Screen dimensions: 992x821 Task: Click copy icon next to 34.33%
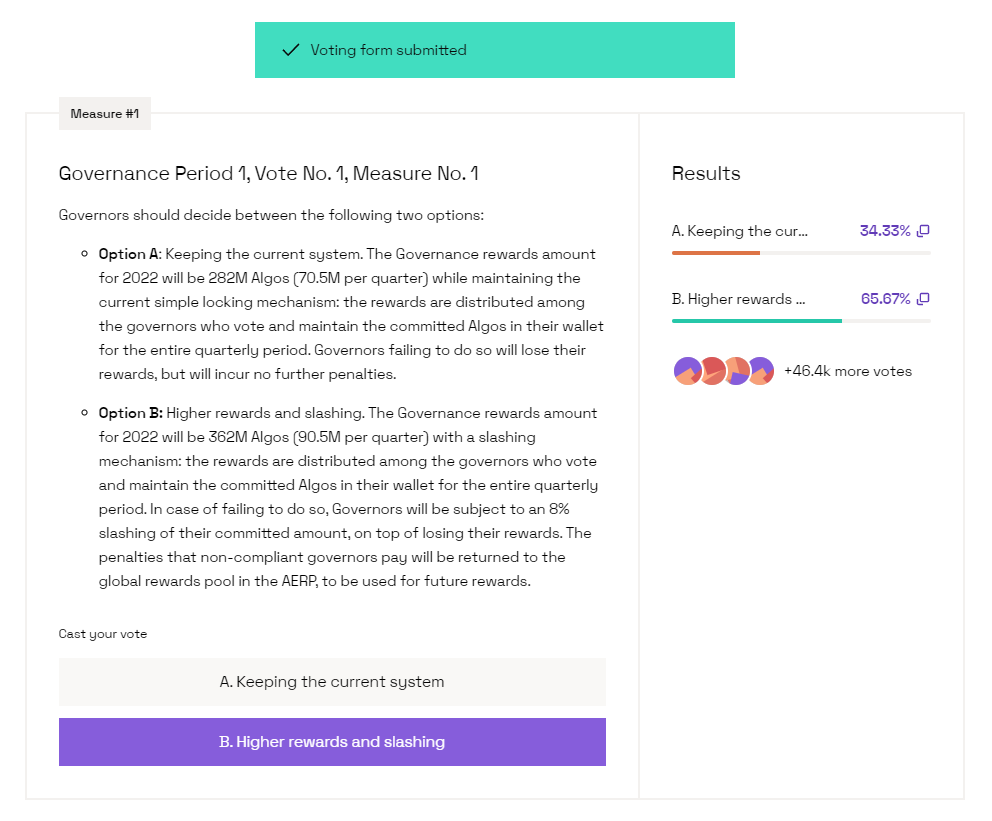point(923,231)
